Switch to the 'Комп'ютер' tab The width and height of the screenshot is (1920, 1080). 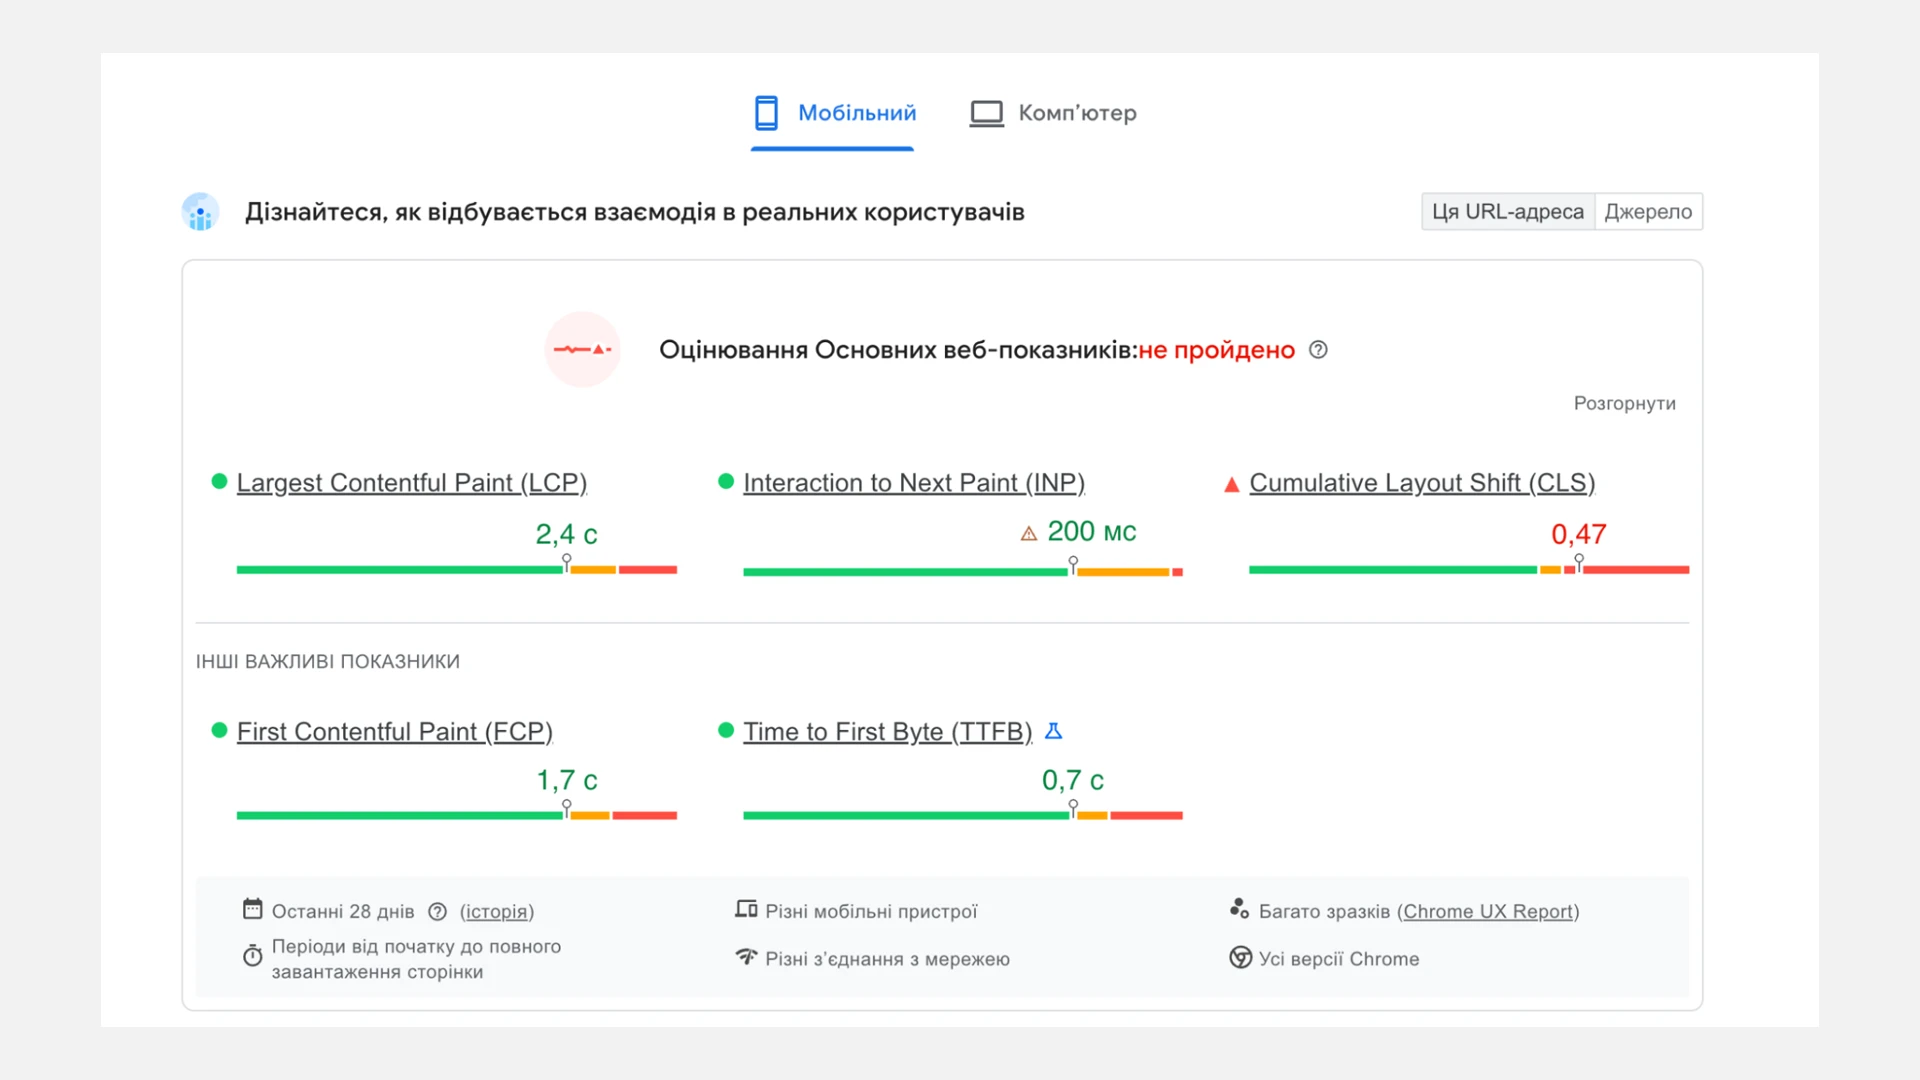[x=1077, y=113]
